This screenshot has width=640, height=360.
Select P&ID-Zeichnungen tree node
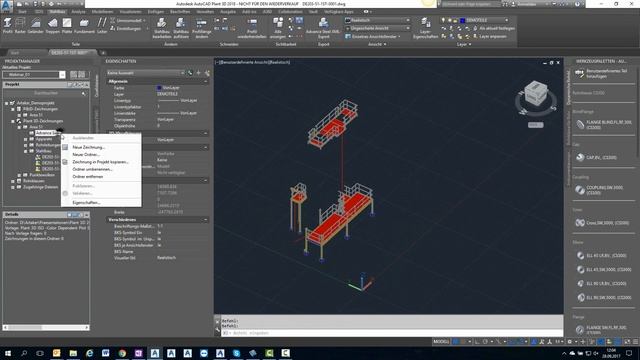pos(40,109)
